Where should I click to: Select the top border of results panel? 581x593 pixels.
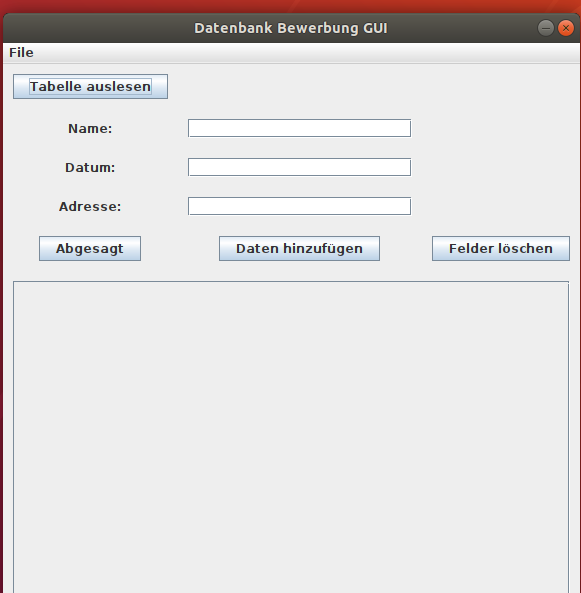pos(291,282)
